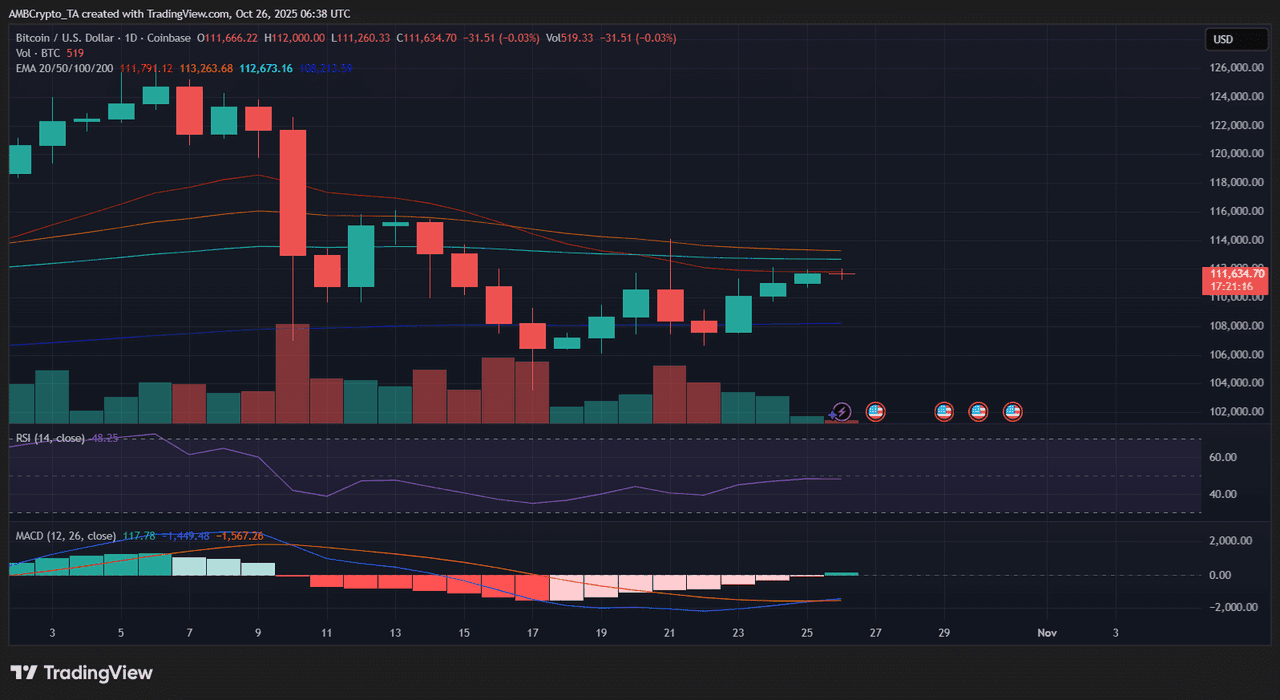Viewport: 1280px width, 700px height.
Task: Click the cyan EMA 100 value 112,673.16
Action: point(265,68)
